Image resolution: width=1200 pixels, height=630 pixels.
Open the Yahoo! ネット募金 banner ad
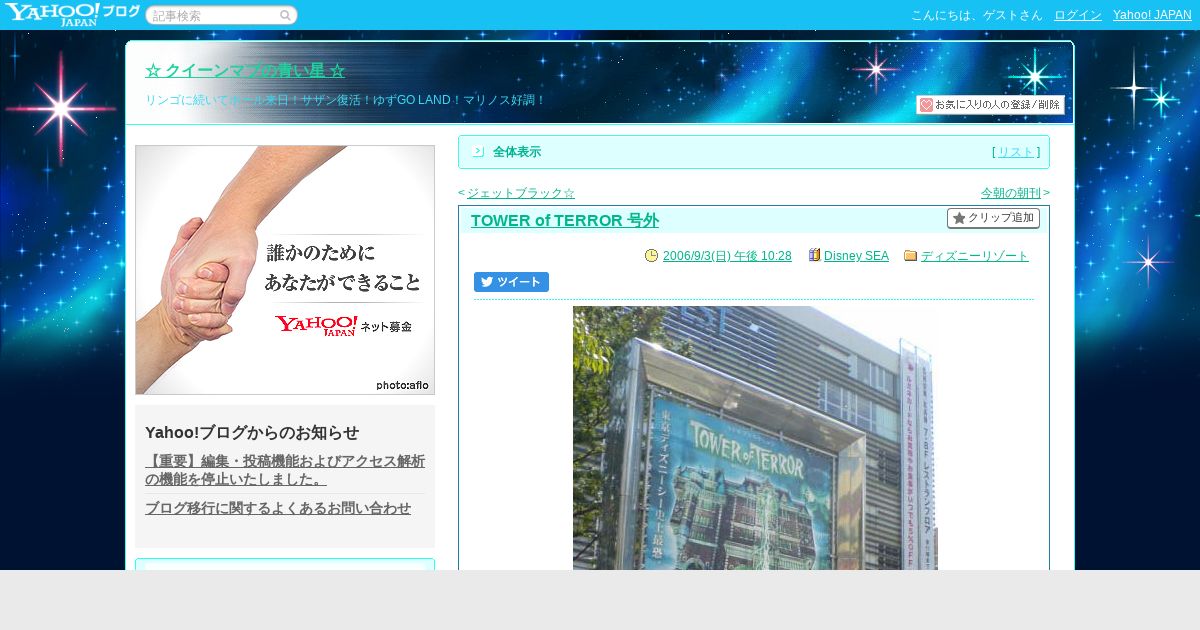[x=285, y=270]
